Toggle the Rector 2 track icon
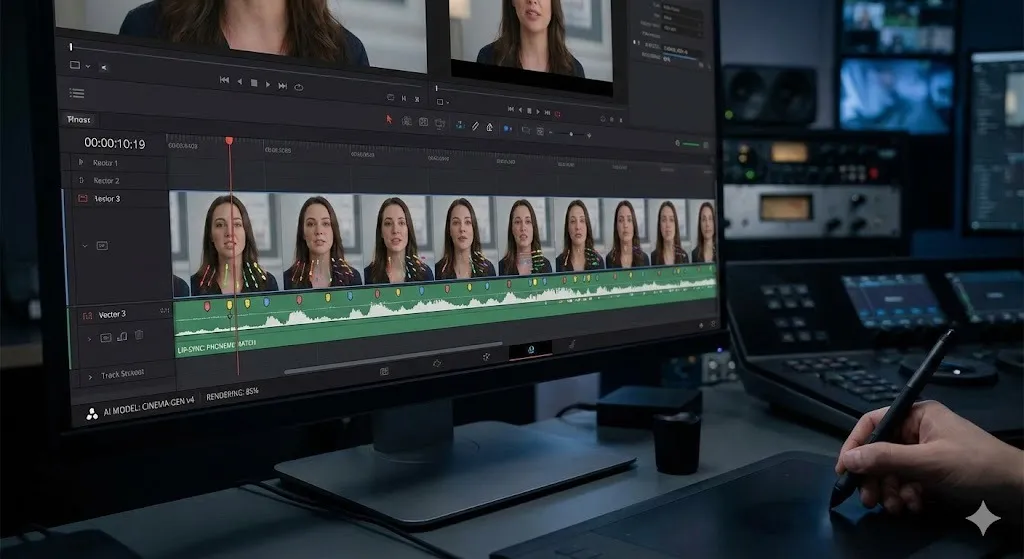Image resolution: width=1024 pixels, height=559 pixels. pyautogui.click(x=81, y=180)
